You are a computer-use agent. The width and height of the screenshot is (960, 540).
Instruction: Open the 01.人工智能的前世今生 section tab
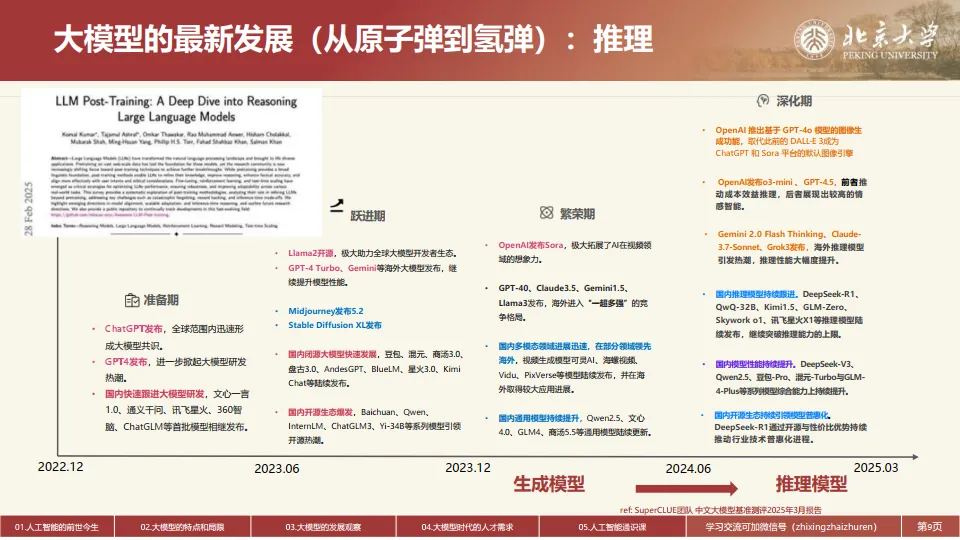click(x=57, y=527)
